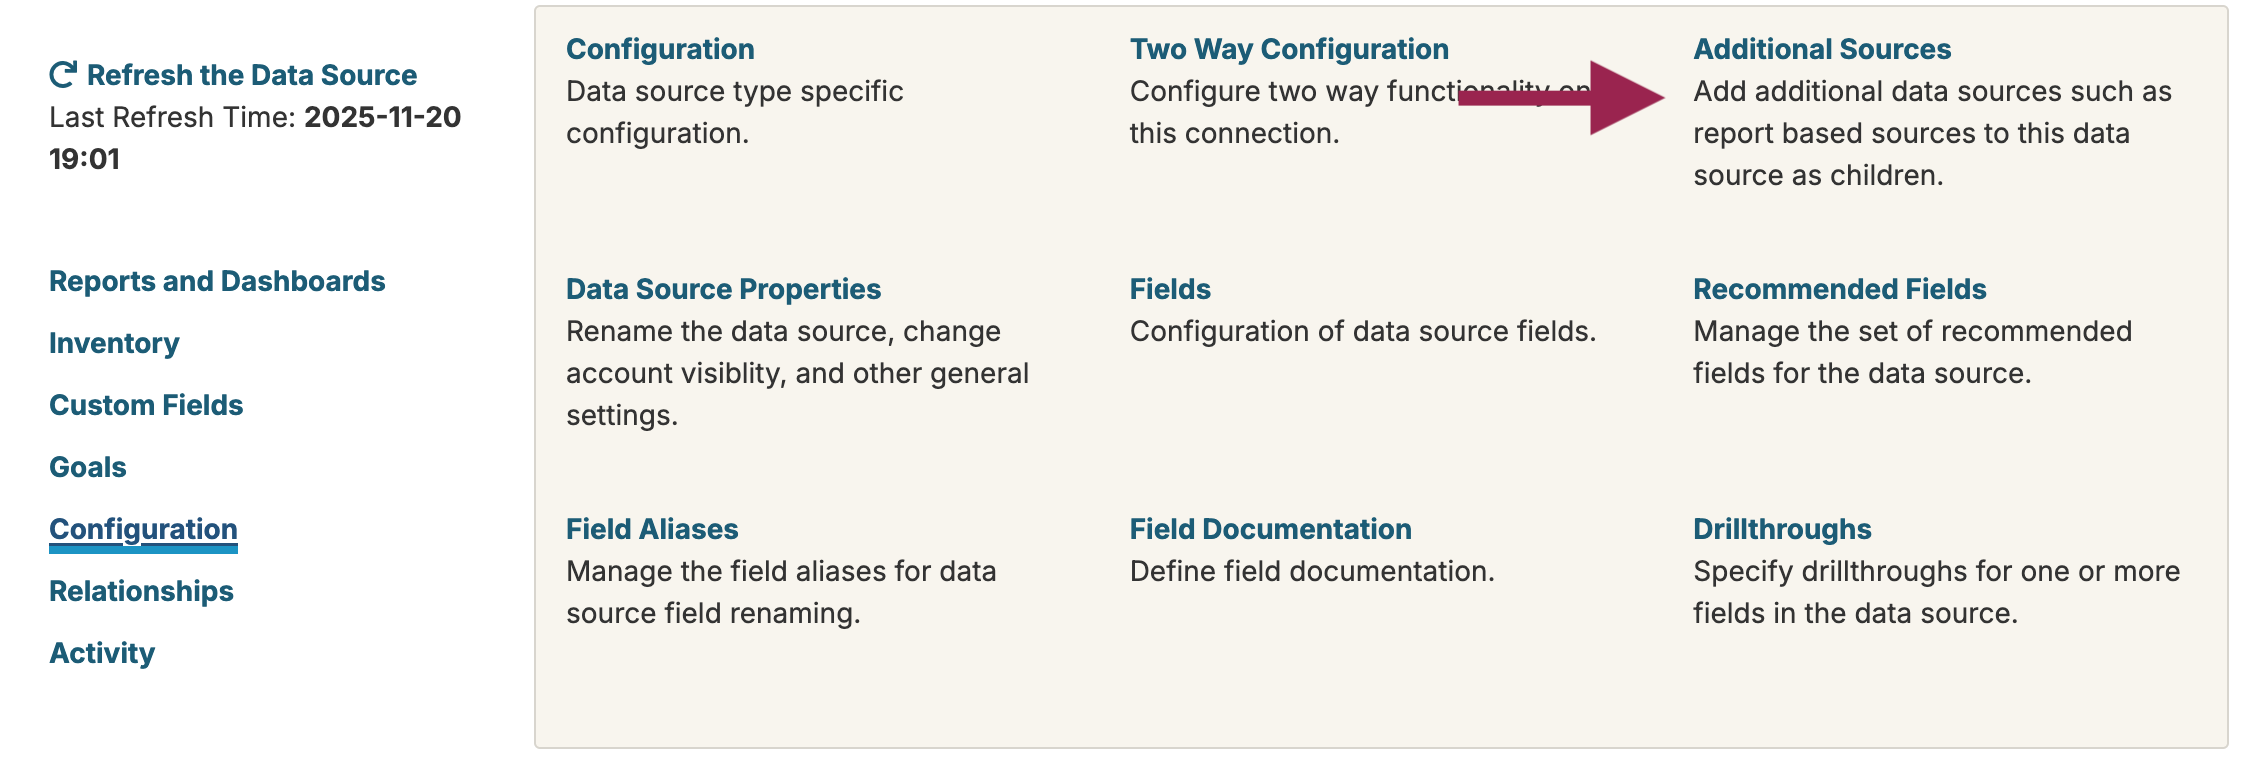
Task: Open Reports and Dashboards section
Action: point(217,281)
